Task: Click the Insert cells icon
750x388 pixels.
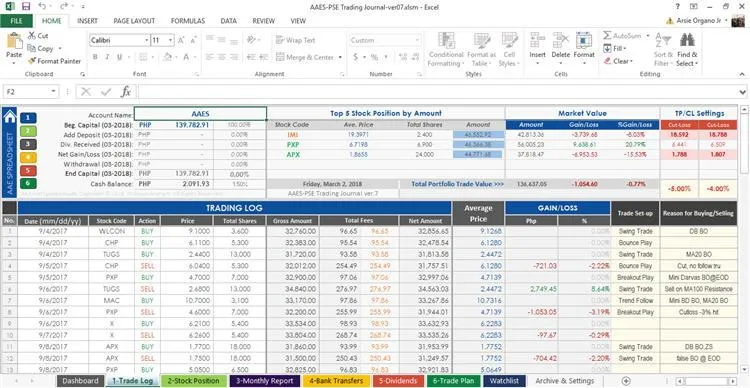Action: click(538, 41)
